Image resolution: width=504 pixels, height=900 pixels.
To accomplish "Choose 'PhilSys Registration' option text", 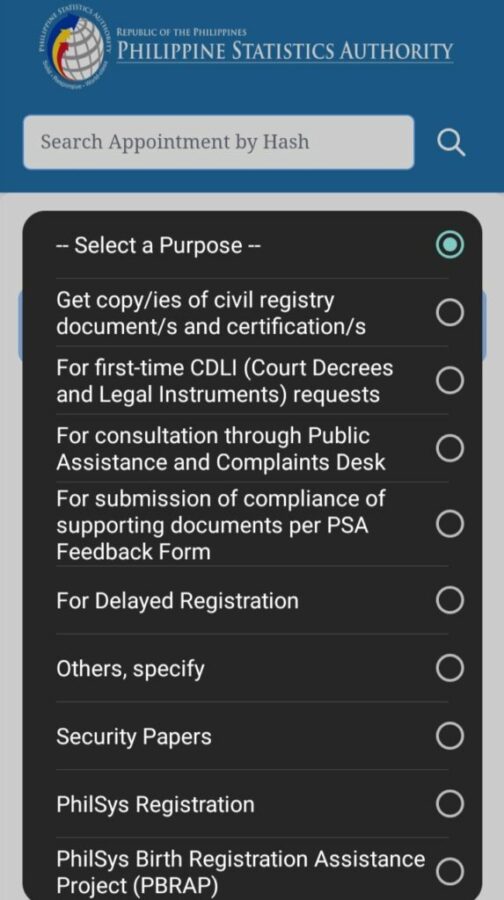I will tap(155, 804).
